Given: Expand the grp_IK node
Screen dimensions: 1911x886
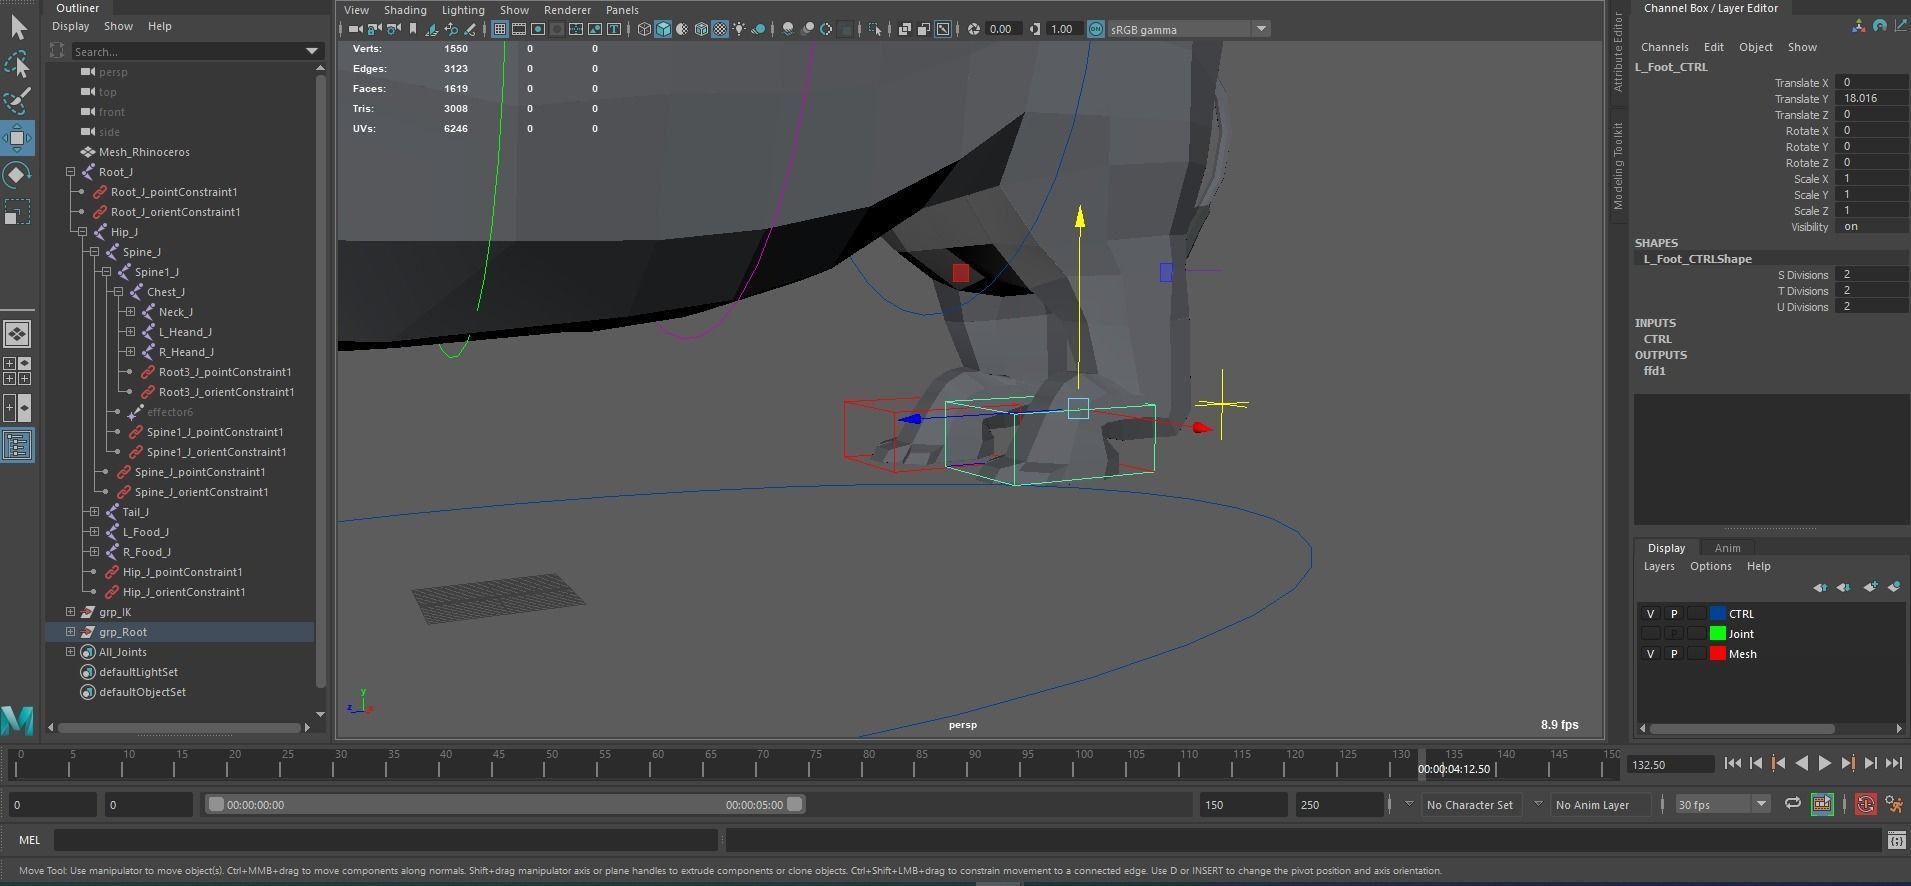Looking at the screenshot, I should (x=70, y=612).
